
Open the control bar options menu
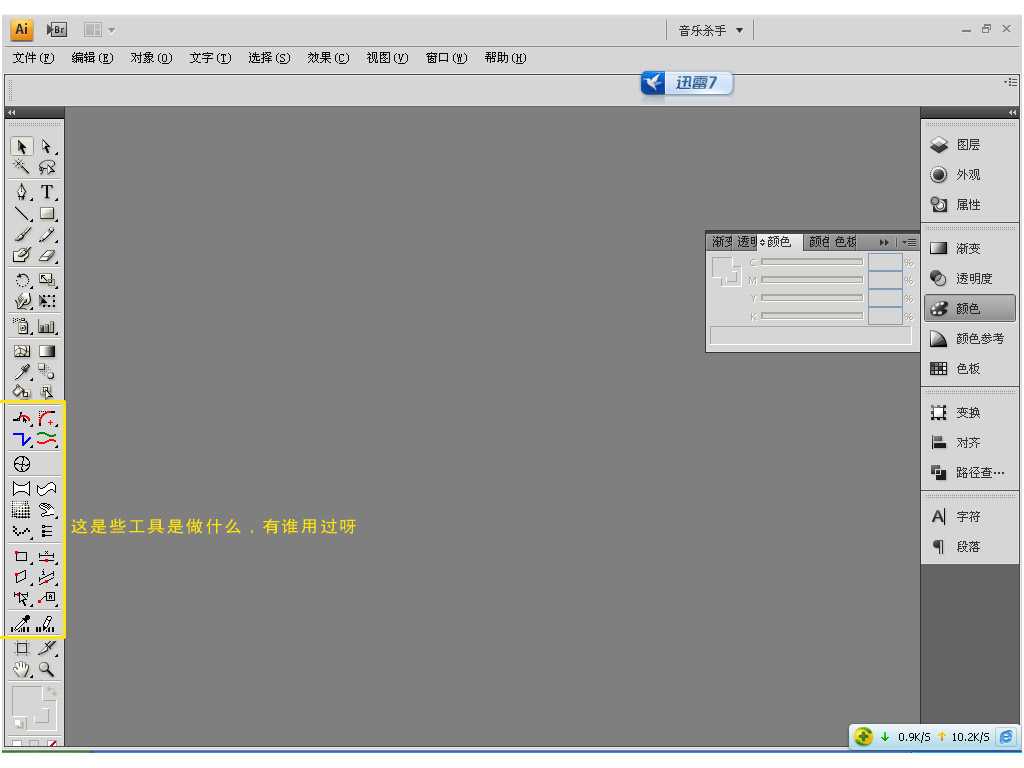(x=1011, y=82)
